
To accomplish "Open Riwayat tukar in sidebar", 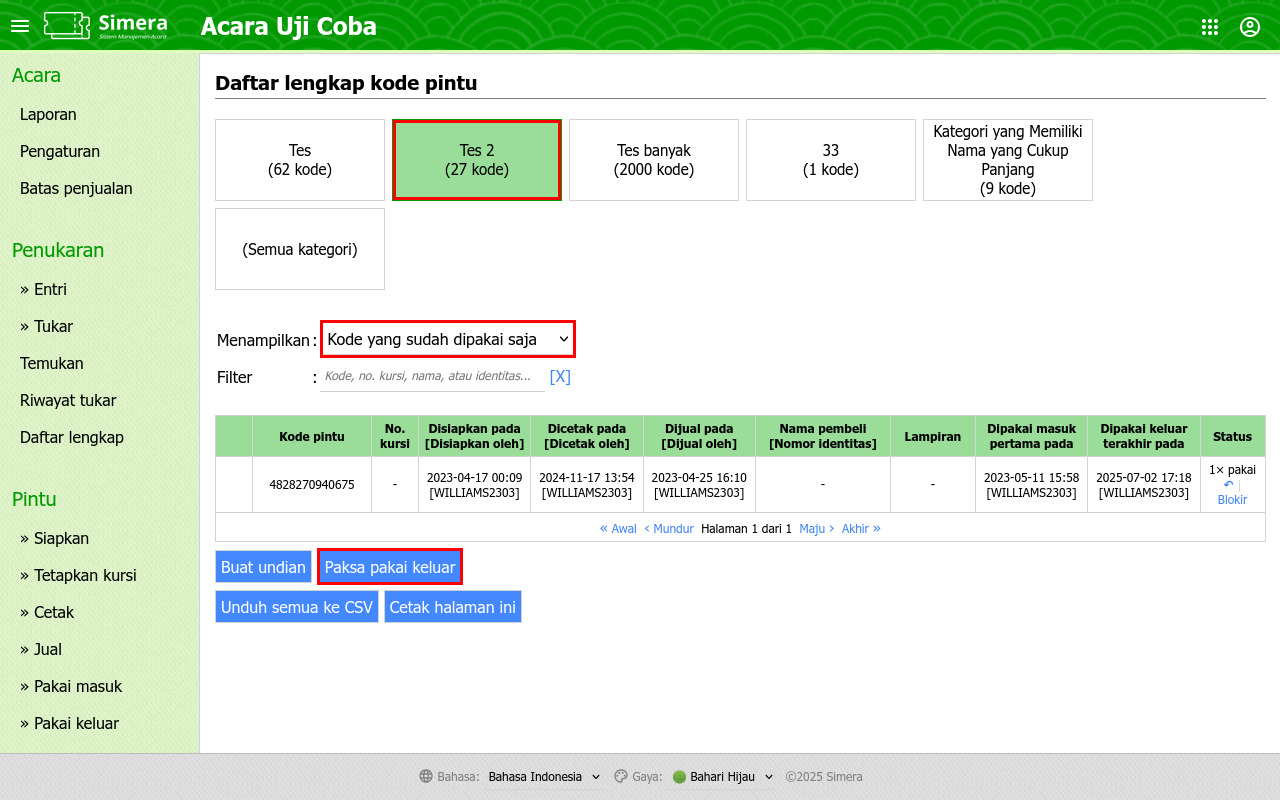I will point(68,400).
